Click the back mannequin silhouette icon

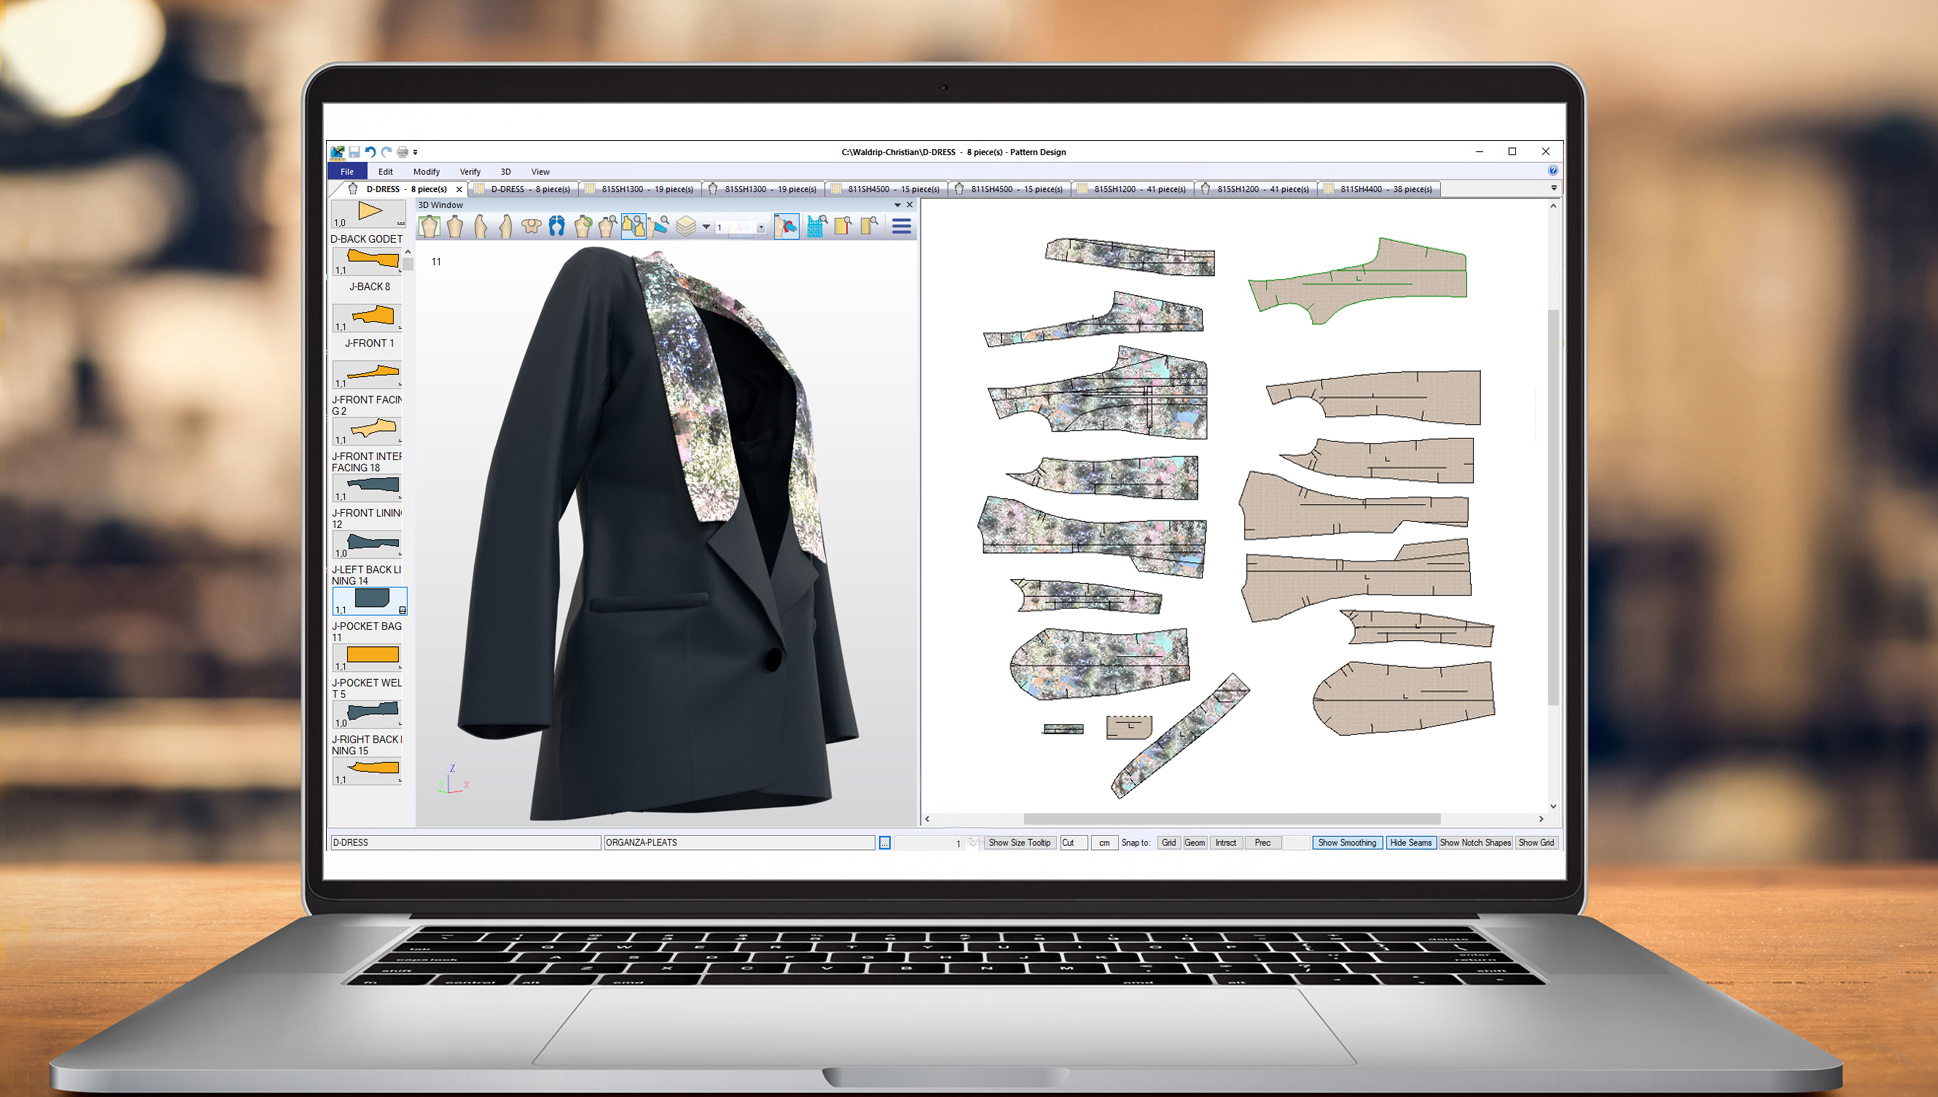click(456, 226)
